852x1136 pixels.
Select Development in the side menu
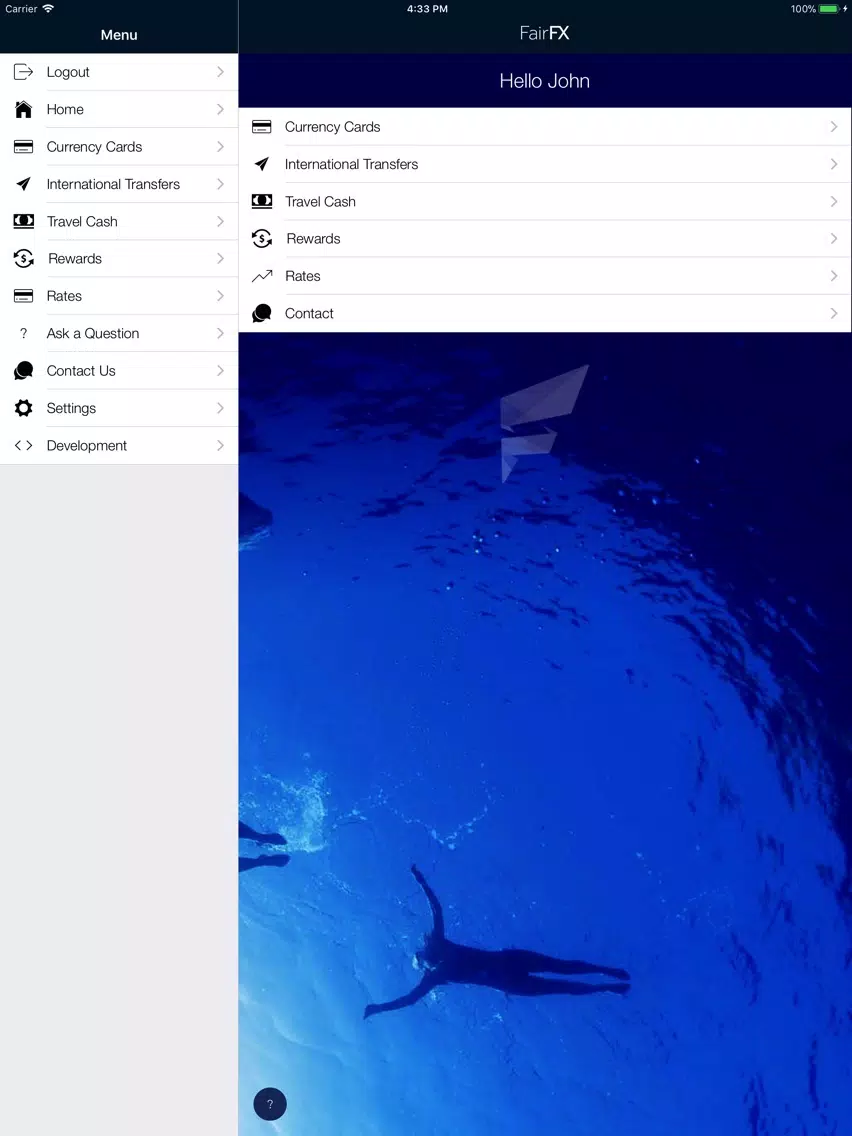tap(119, 446)
